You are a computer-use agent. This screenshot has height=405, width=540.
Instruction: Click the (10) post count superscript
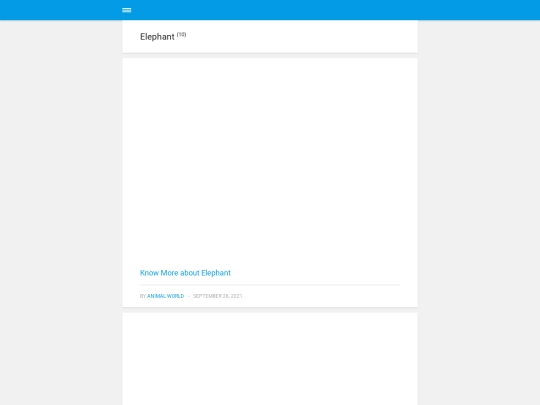[x=181, y=34]
